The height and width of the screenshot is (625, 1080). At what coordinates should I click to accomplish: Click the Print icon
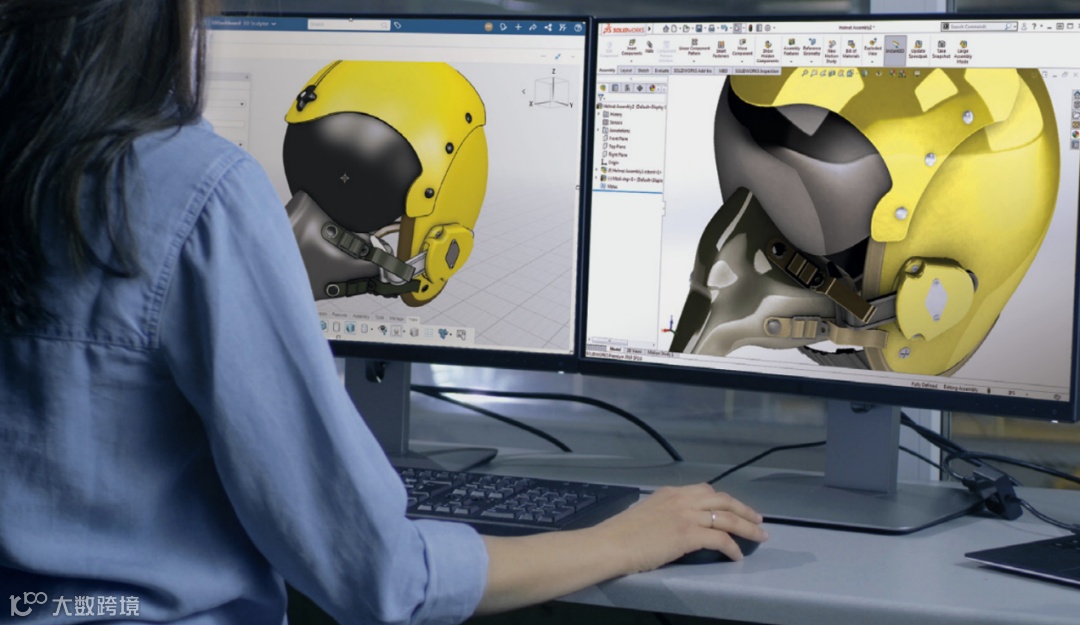click(712, 29)
